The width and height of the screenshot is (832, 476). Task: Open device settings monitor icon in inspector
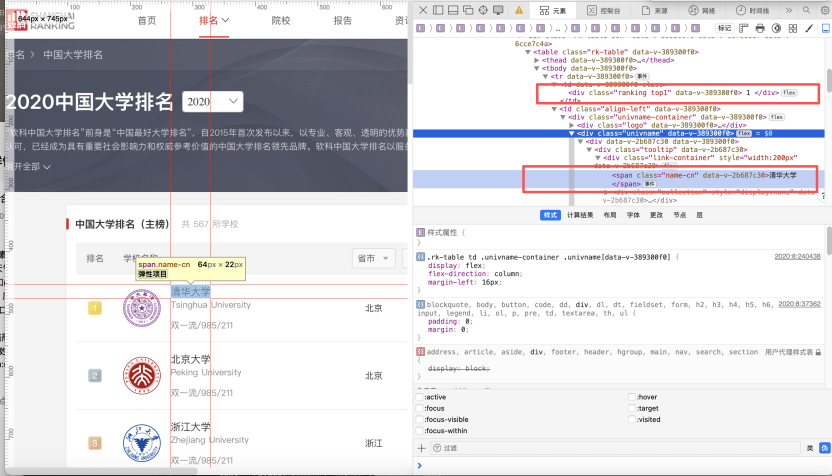coord(498,10)
